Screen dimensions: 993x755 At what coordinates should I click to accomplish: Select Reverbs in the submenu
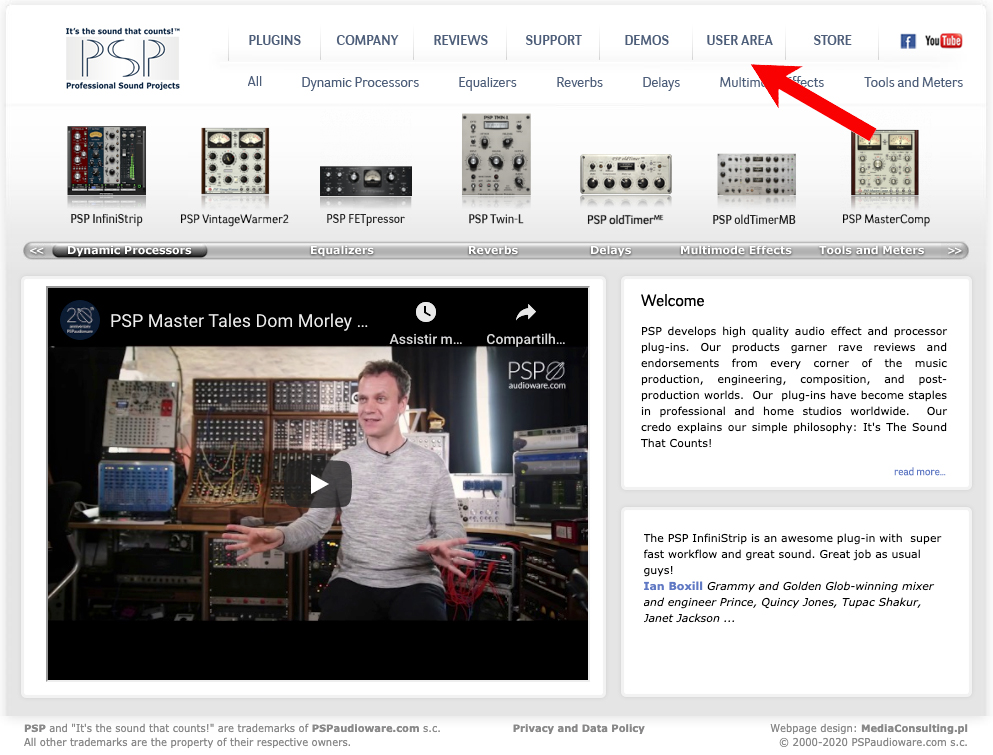[579, 82]
